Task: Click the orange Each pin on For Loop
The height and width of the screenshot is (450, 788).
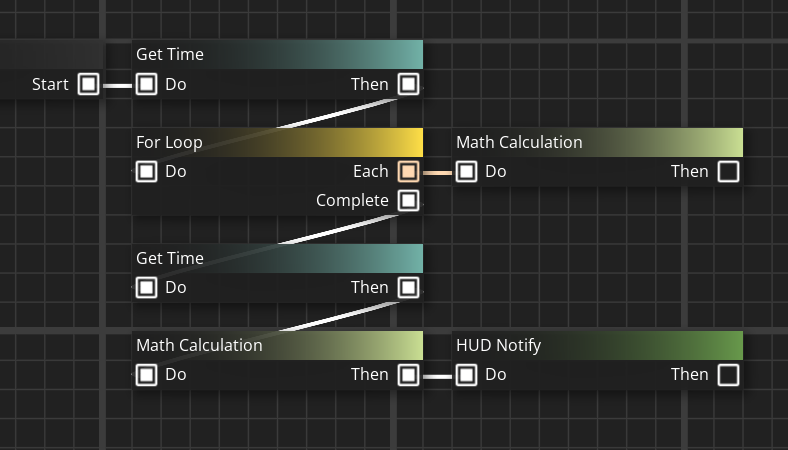Action: [x=408, y=171]
